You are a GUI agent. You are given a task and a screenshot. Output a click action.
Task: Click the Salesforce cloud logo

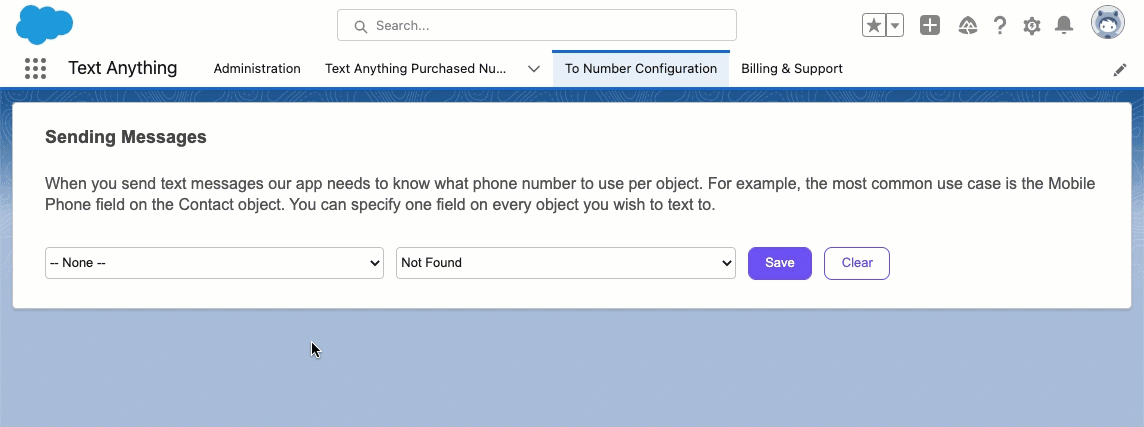point(45,24)
